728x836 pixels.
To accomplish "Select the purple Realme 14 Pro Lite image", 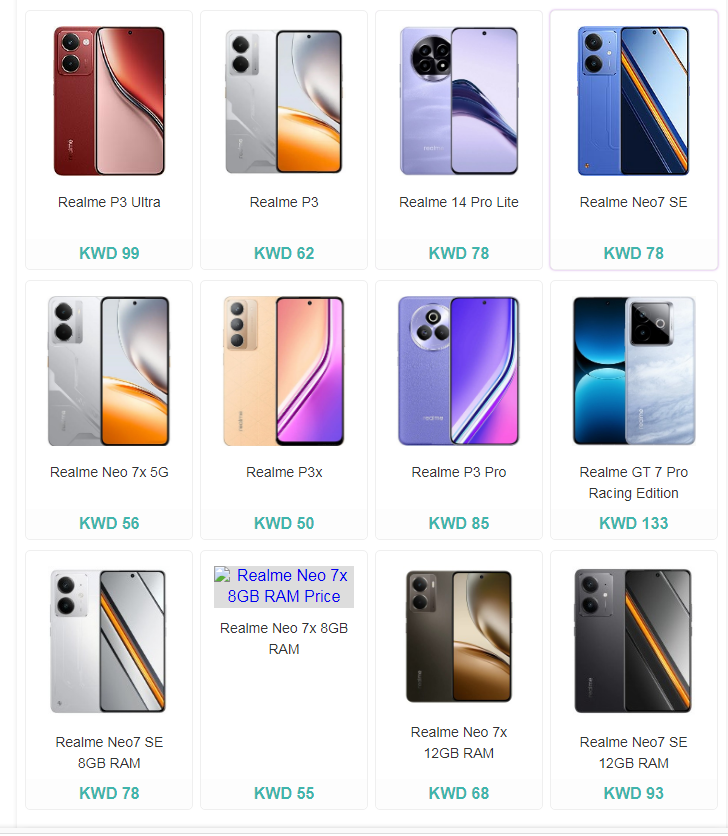I will coord(459,101).
